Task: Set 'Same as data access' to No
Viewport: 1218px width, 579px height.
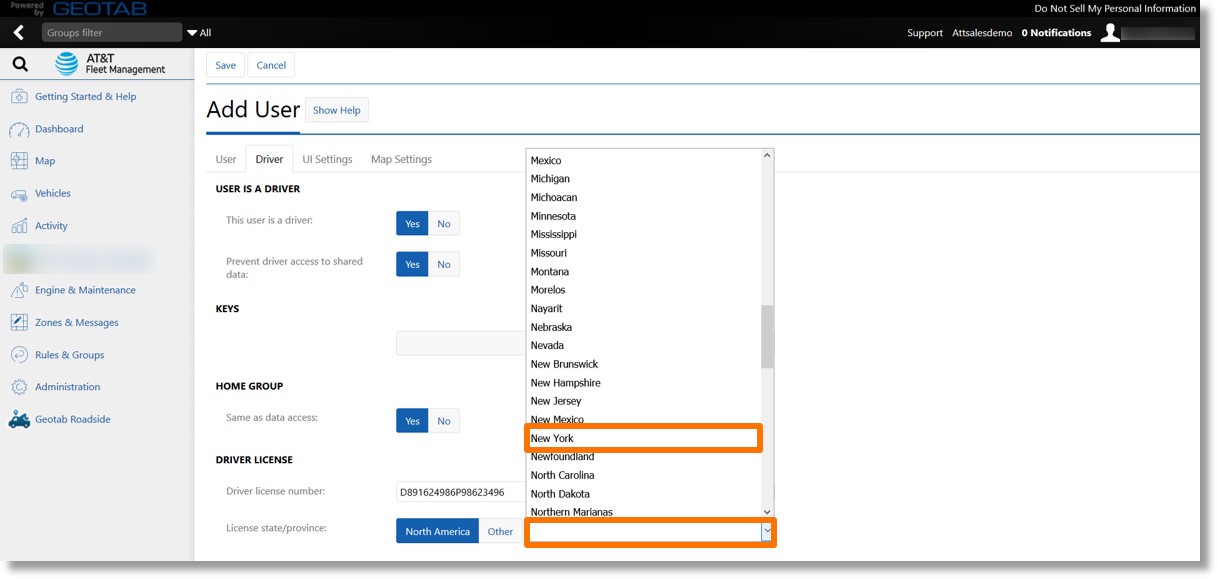Action: tap(444, 421)
